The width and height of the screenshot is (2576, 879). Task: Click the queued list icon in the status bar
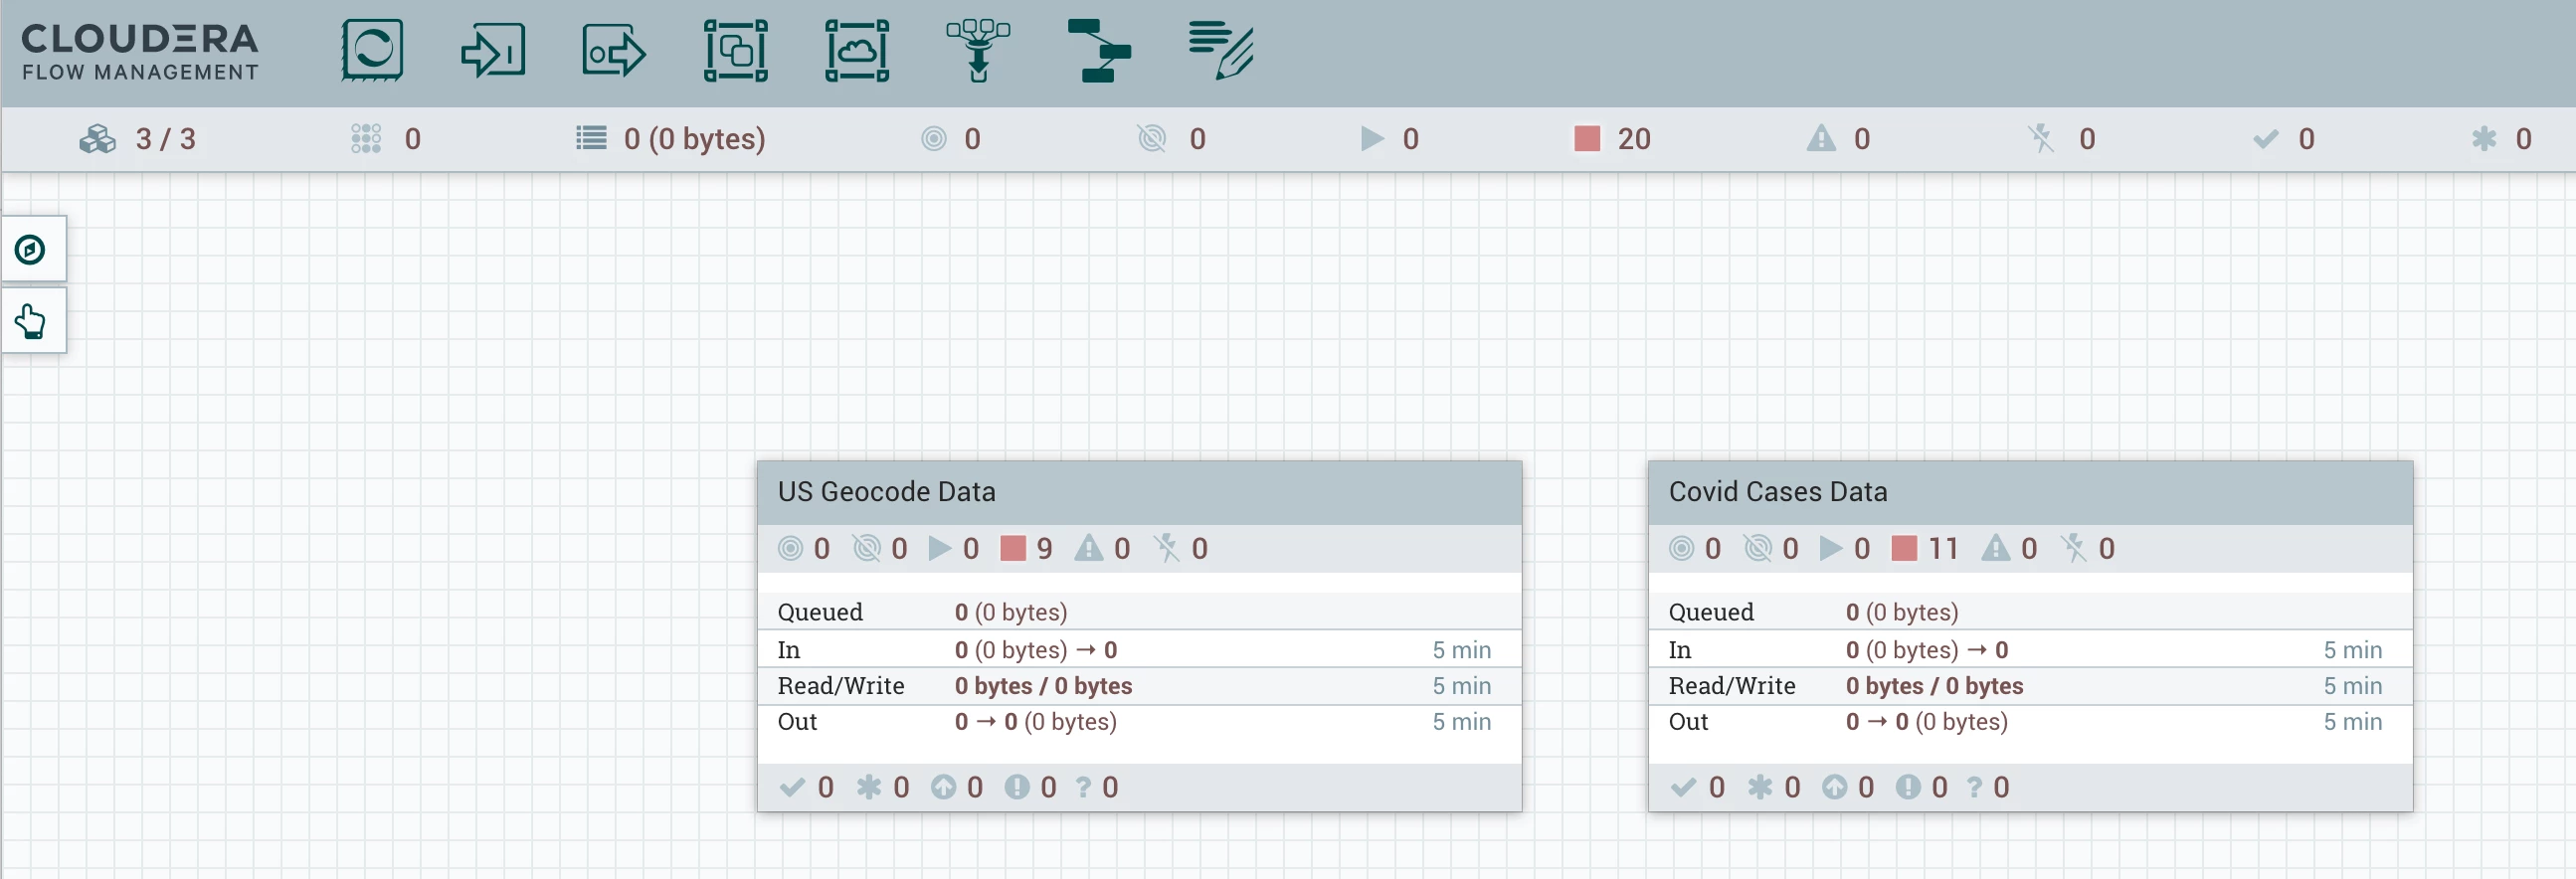click(591, 138)
